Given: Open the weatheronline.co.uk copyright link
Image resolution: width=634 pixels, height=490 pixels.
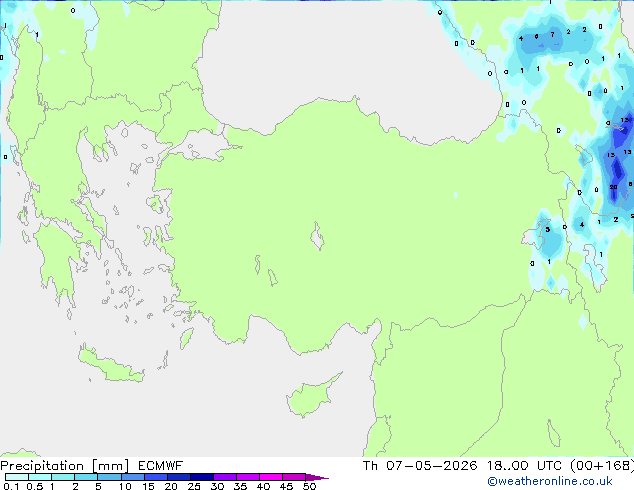Looking at the screenshot, I should [550, 481].
